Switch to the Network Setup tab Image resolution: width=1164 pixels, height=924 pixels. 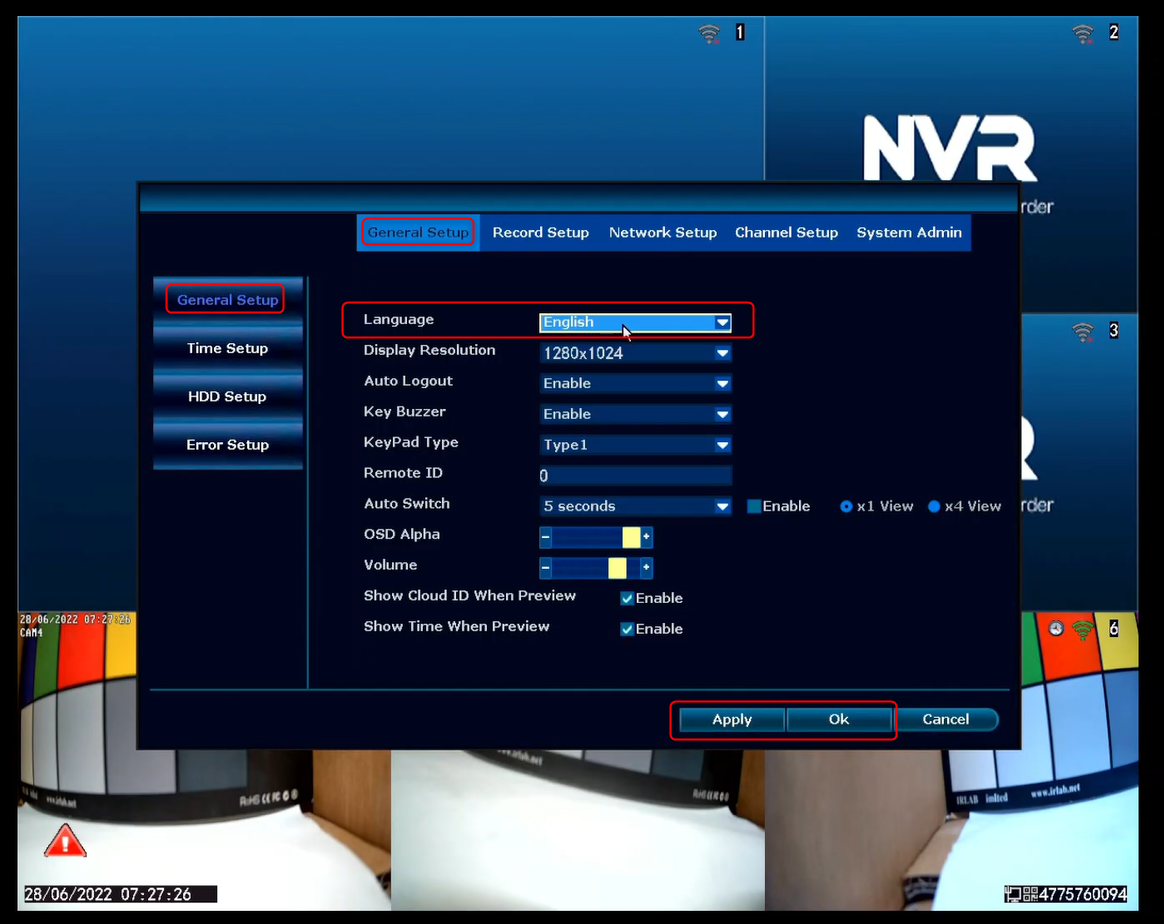[663, 232]
